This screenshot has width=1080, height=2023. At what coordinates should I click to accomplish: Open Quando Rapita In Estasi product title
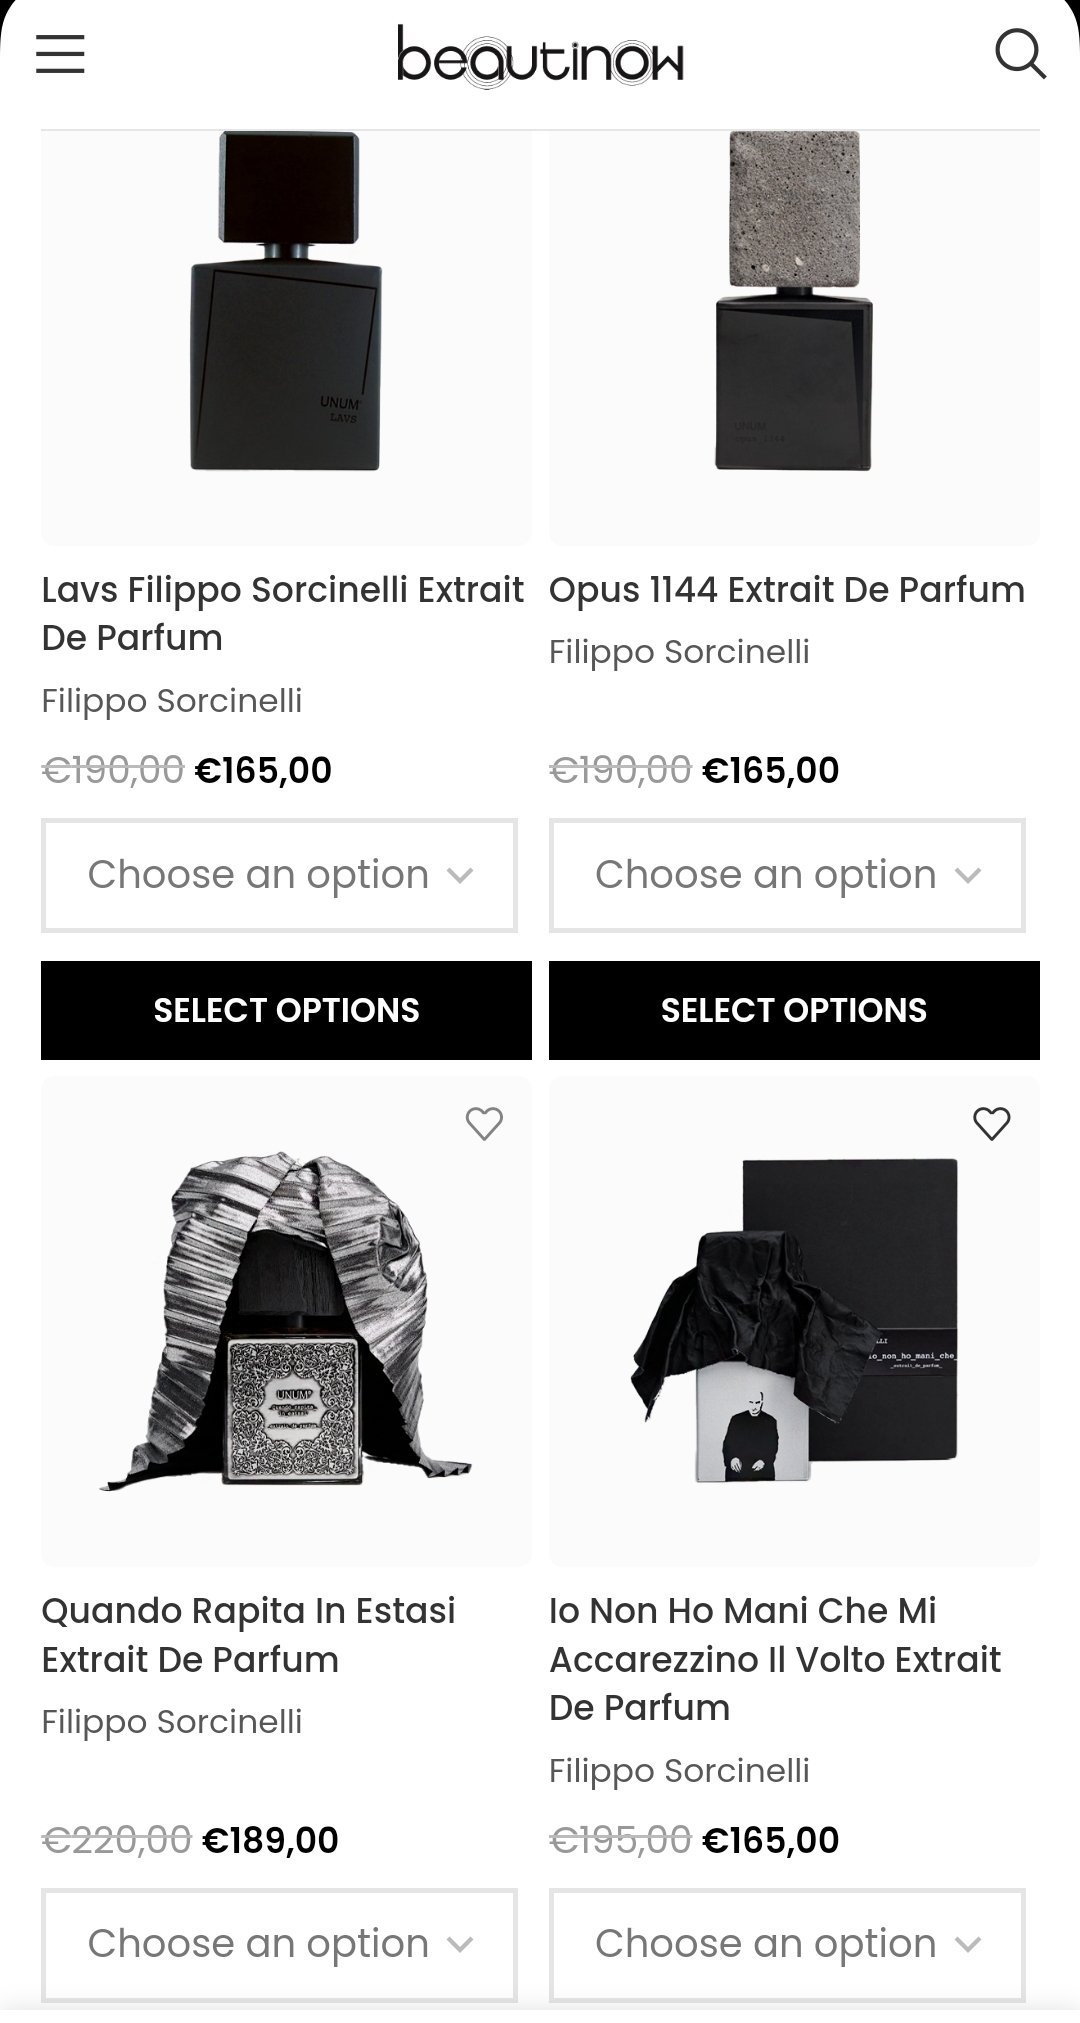(x=248, y=1635)
